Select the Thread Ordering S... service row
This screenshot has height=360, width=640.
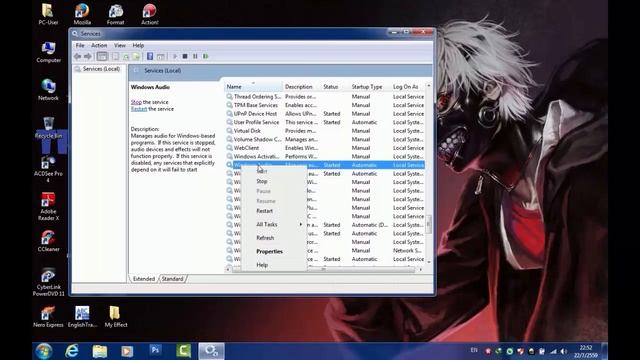(x=325, y=97)
